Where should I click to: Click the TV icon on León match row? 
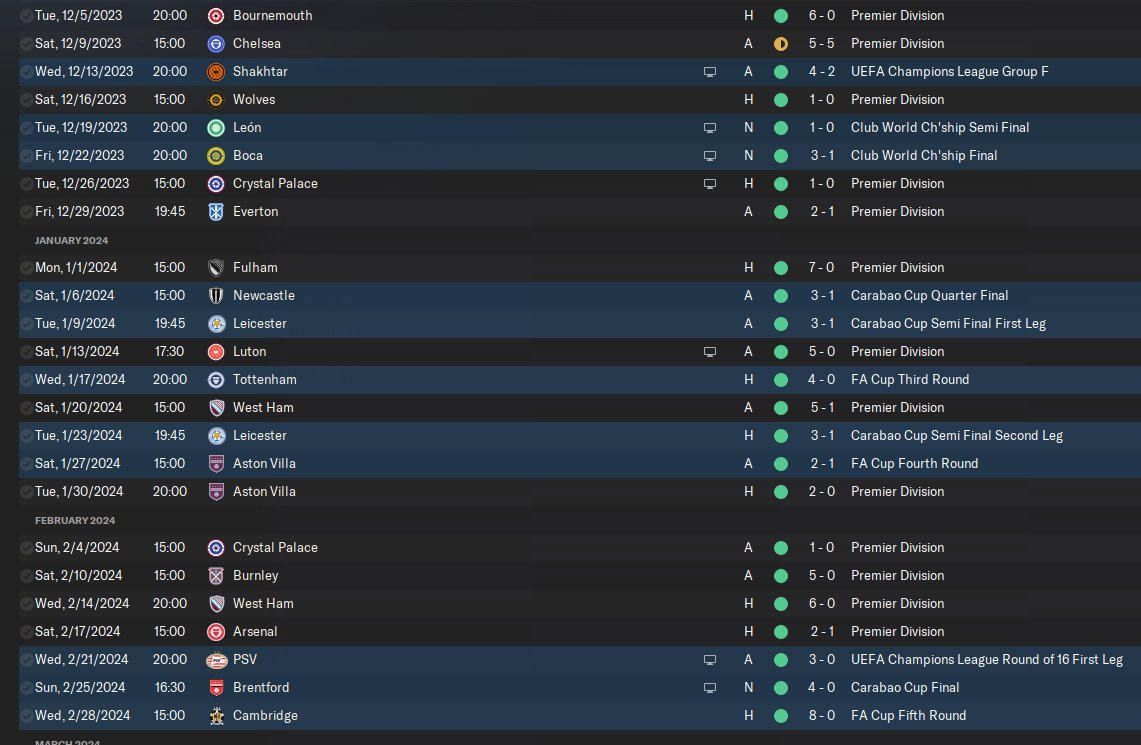pos(709,128)
